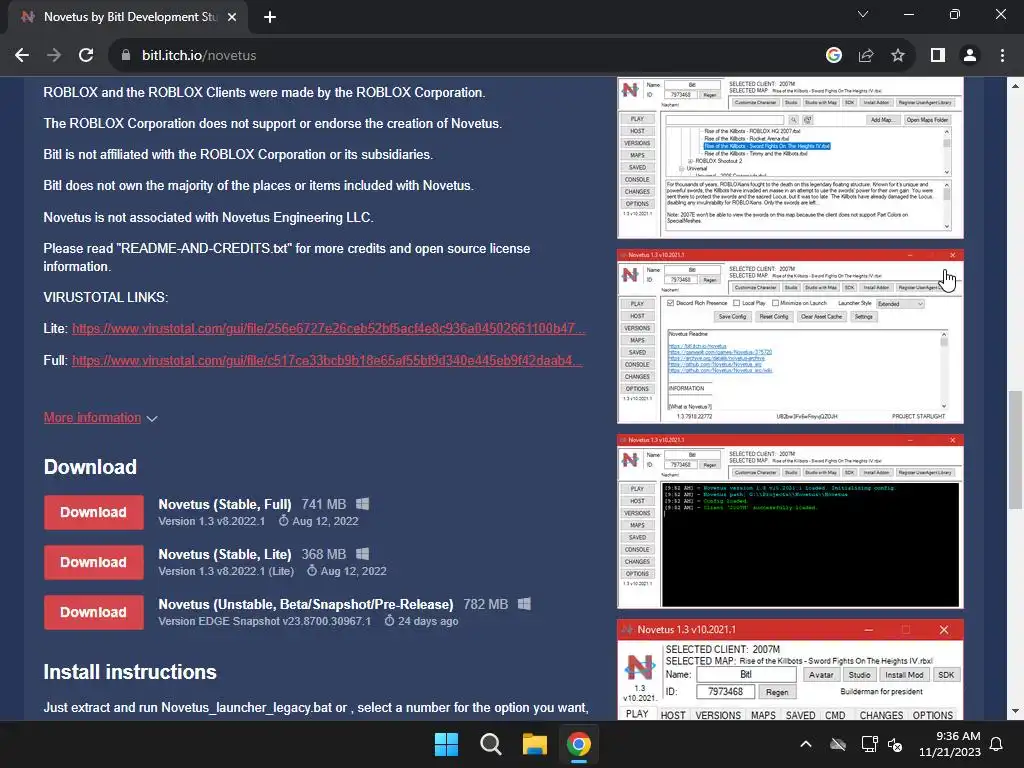Click the forward navigation arrow
This screenshot has height=768, width=1024.
(54, 56)
